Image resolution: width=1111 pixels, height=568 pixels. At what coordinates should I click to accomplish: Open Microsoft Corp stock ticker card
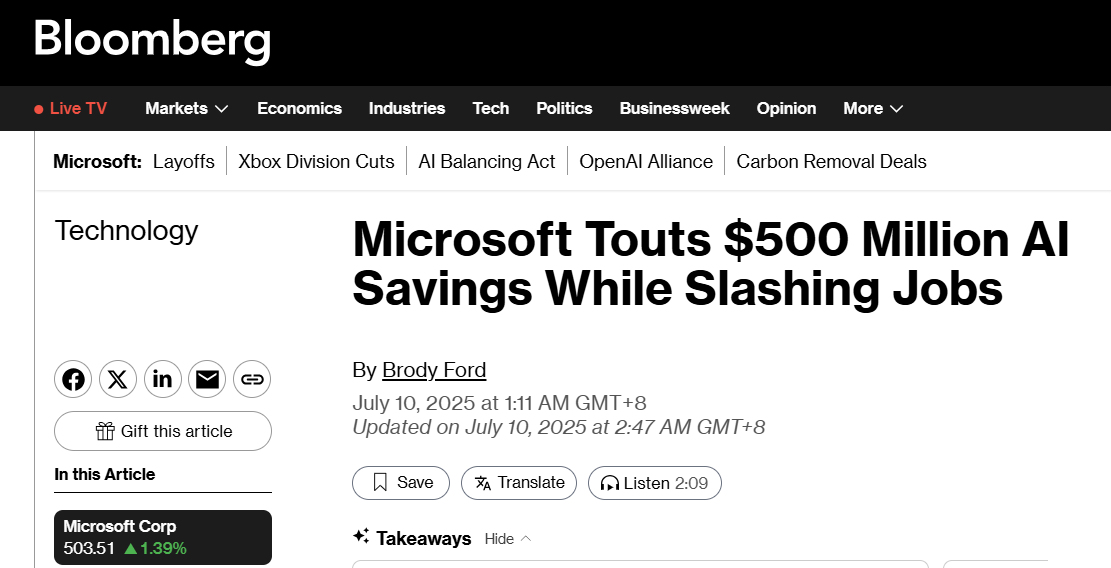(163, 537)
